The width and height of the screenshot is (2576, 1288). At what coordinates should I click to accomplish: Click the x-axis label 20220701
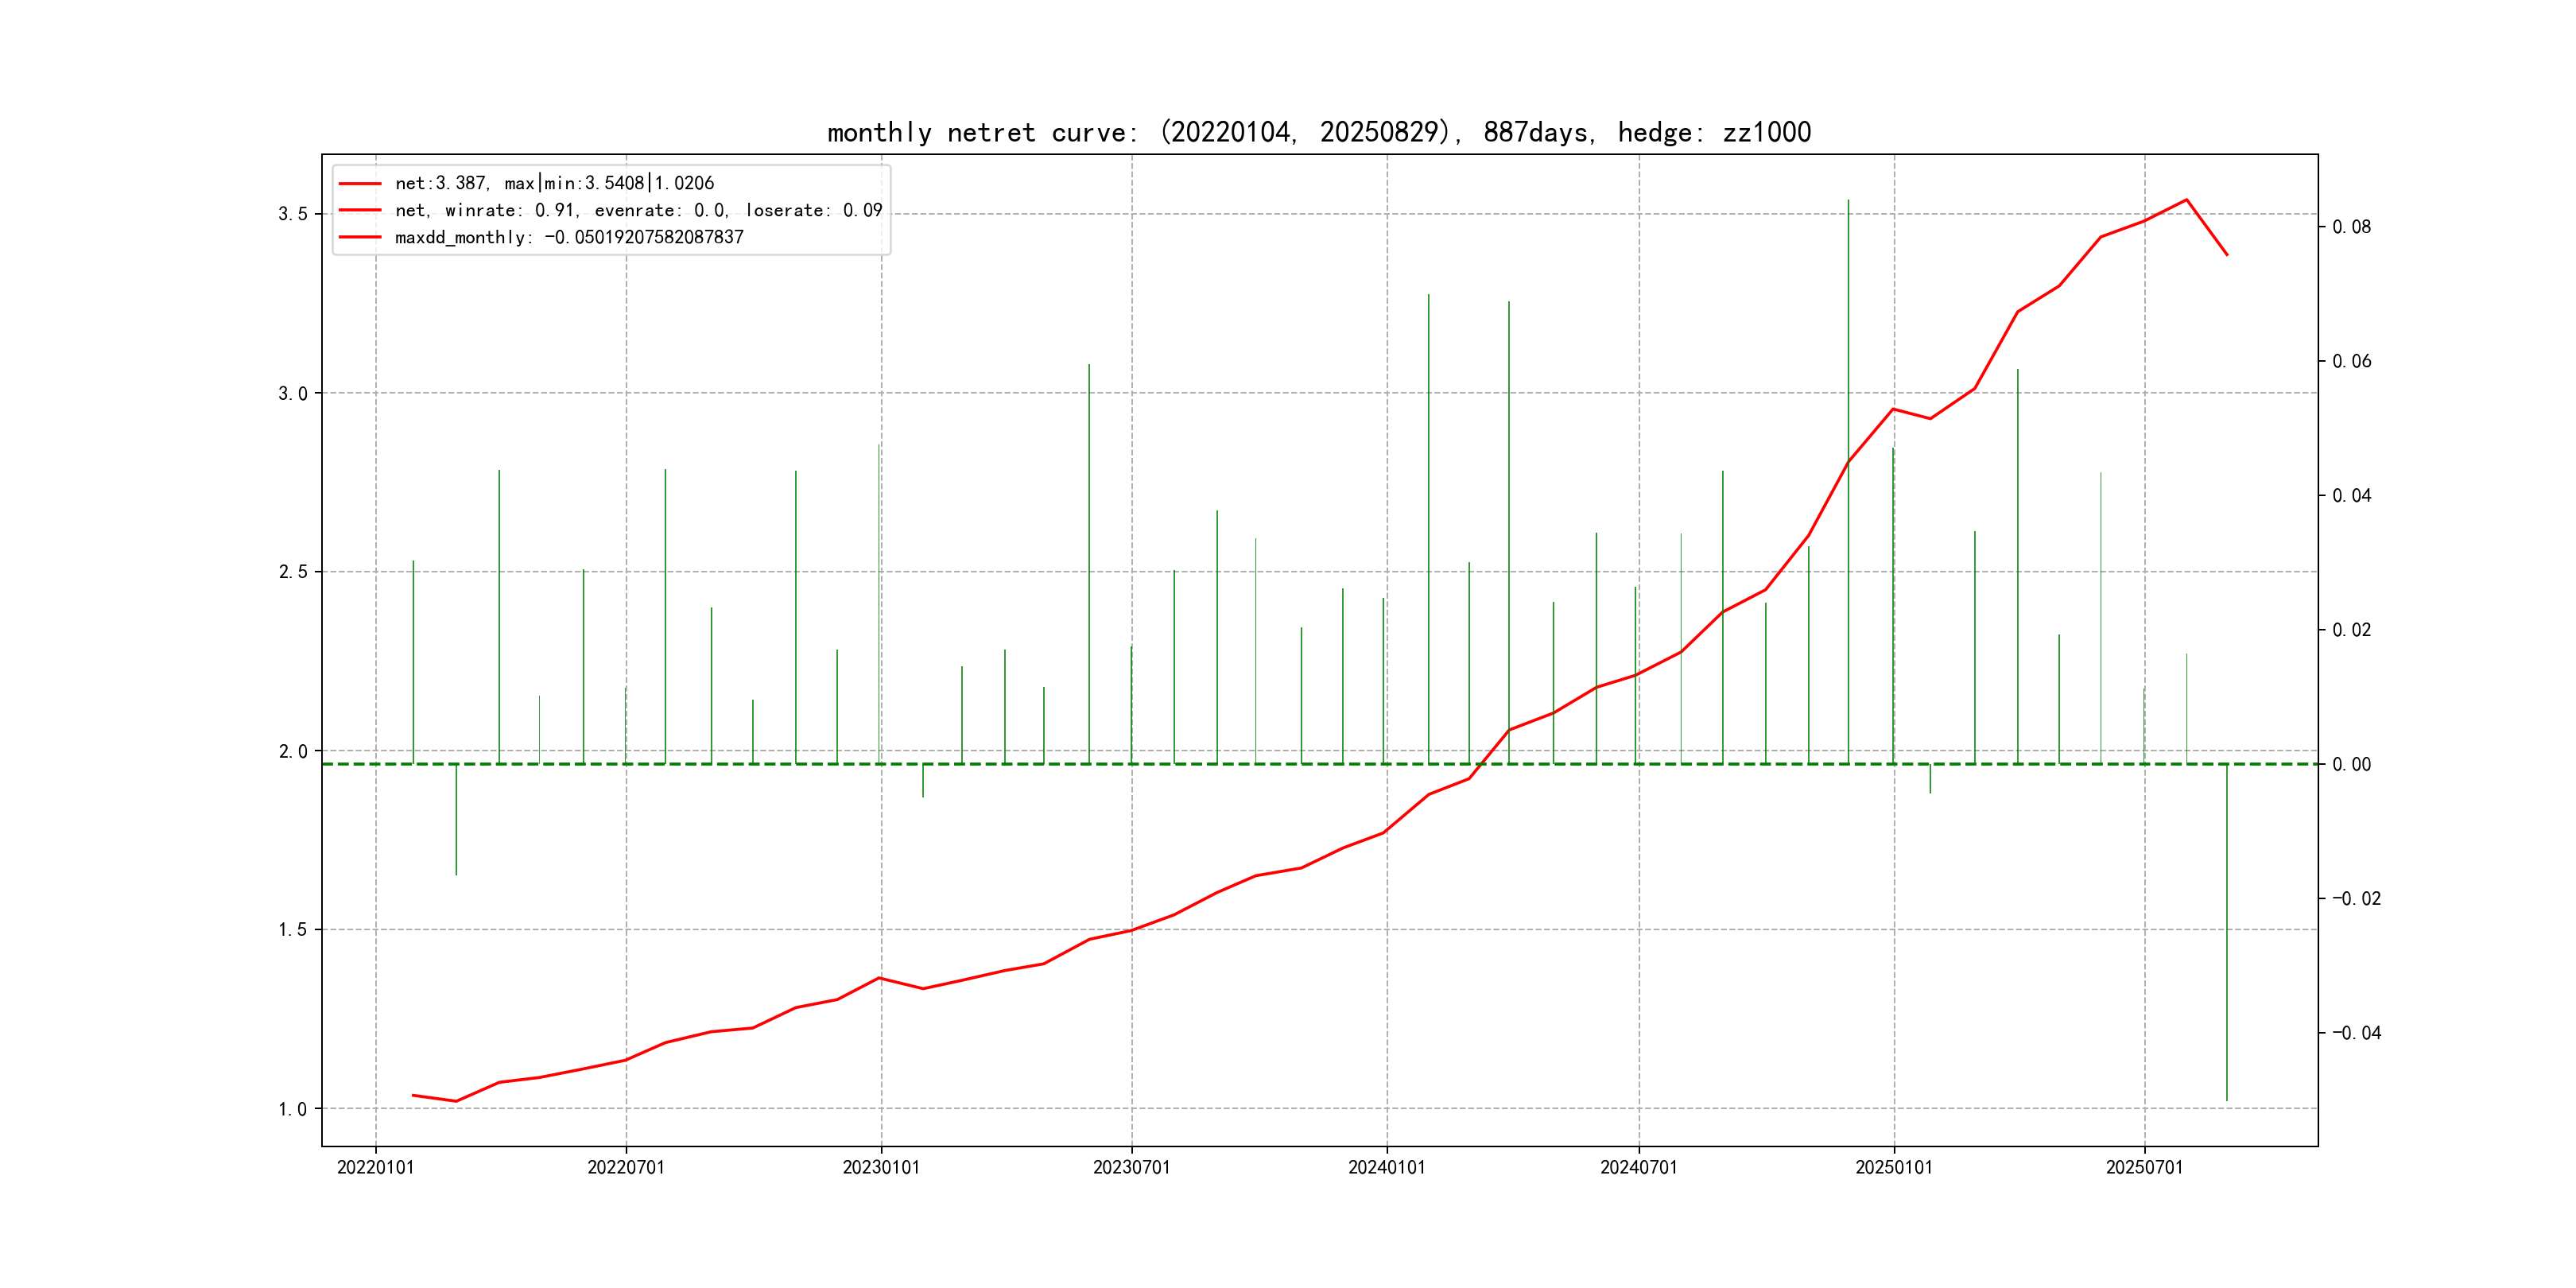click(626, 1167)
